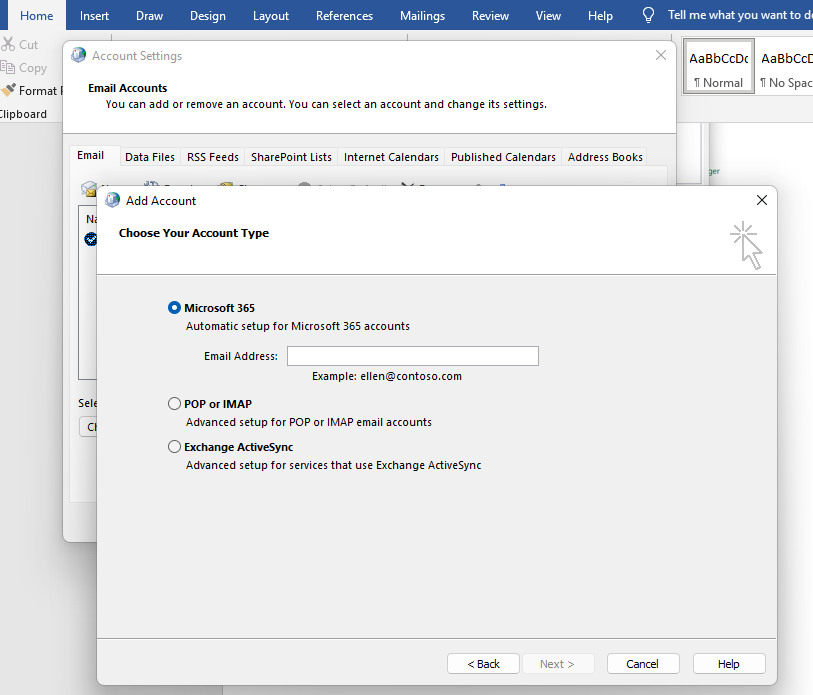Select Exchange ActiveSync account type
The width and height of the screenshot is (813, 695).
[x=174, y=447]
